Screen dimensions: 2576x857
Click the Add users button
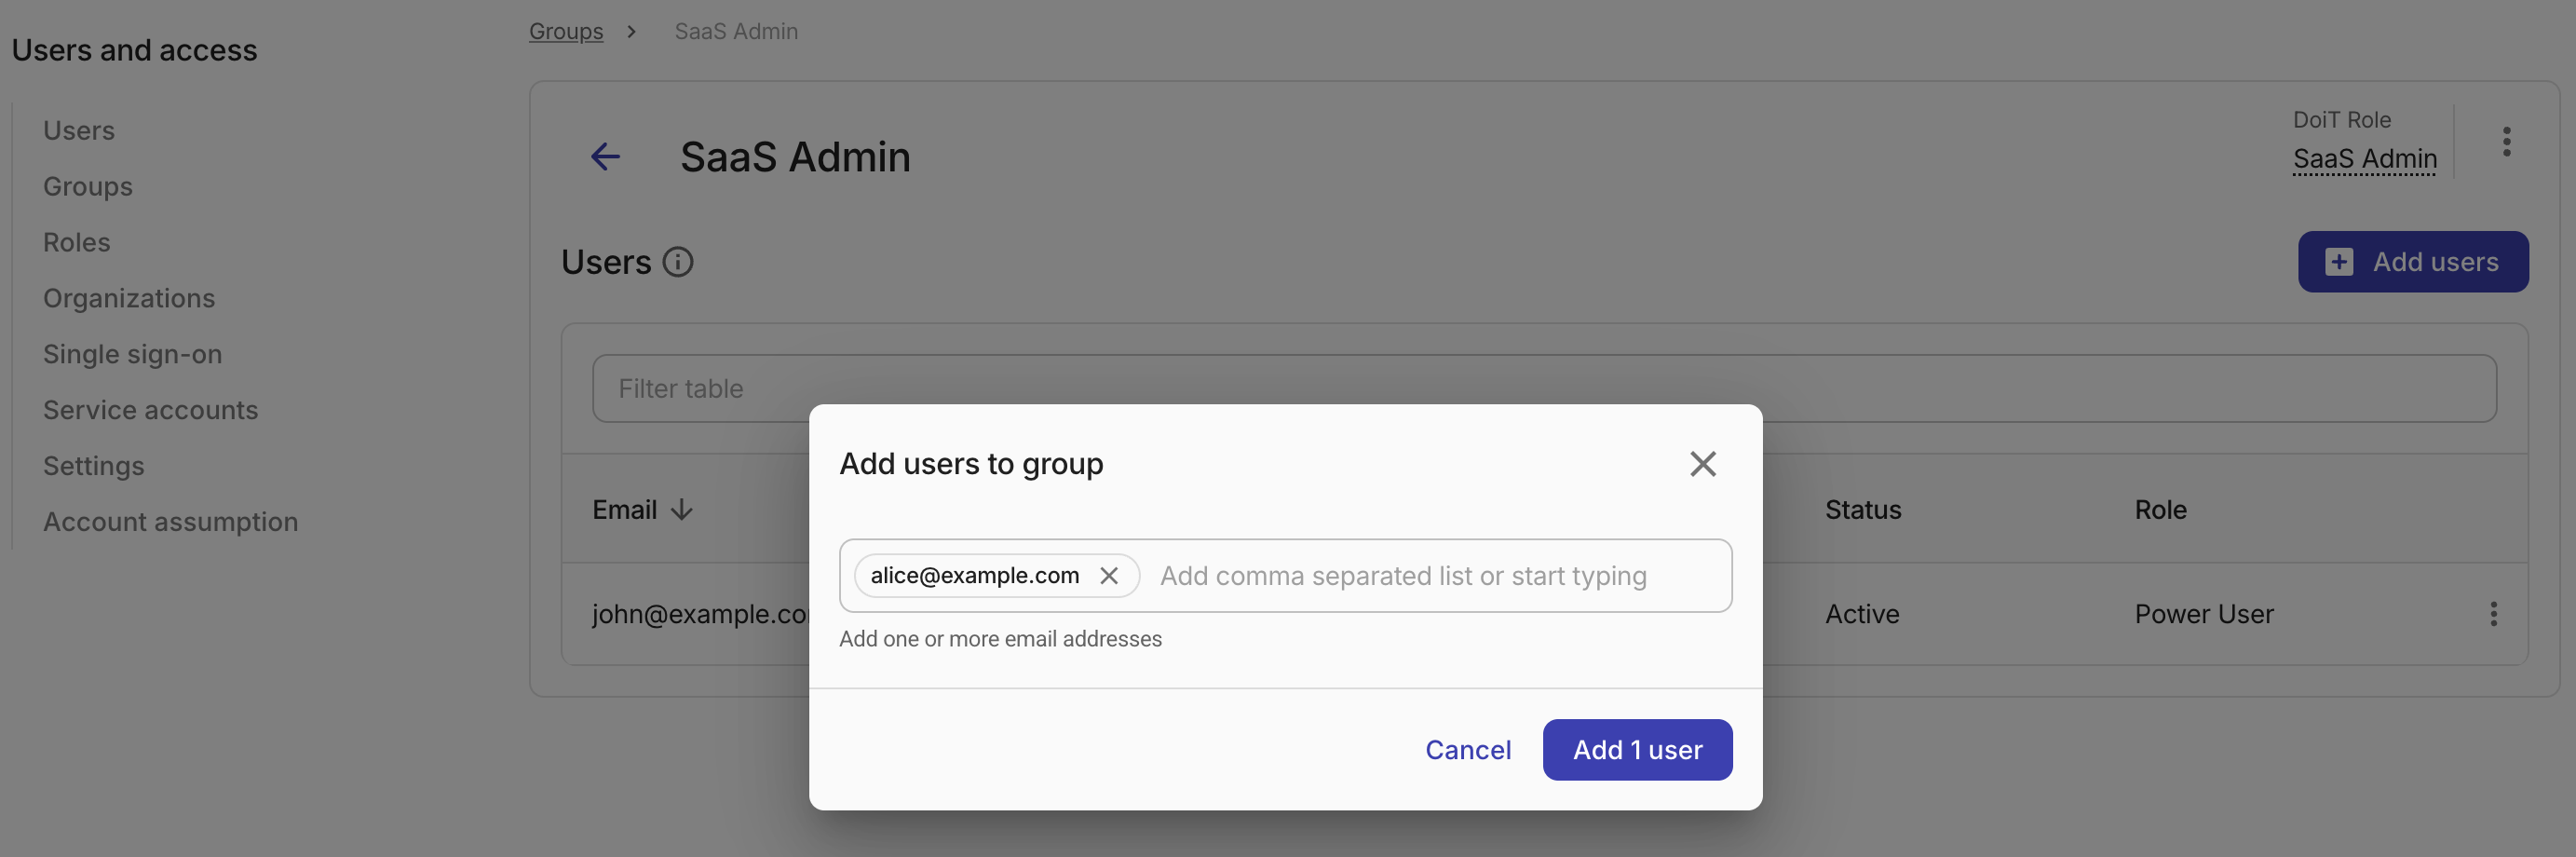(x=2412, y=262)
